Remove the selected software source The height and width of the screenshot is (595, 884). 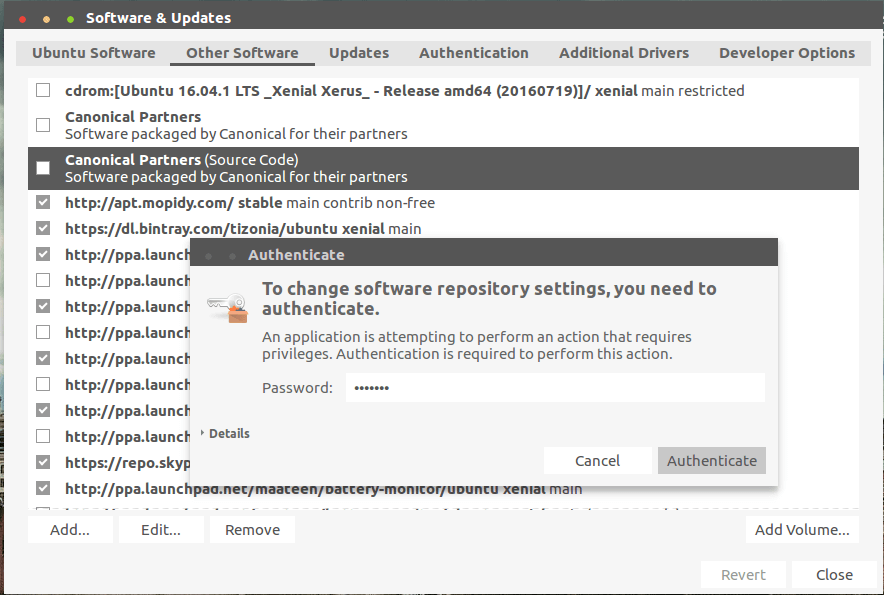click(253, 530)
